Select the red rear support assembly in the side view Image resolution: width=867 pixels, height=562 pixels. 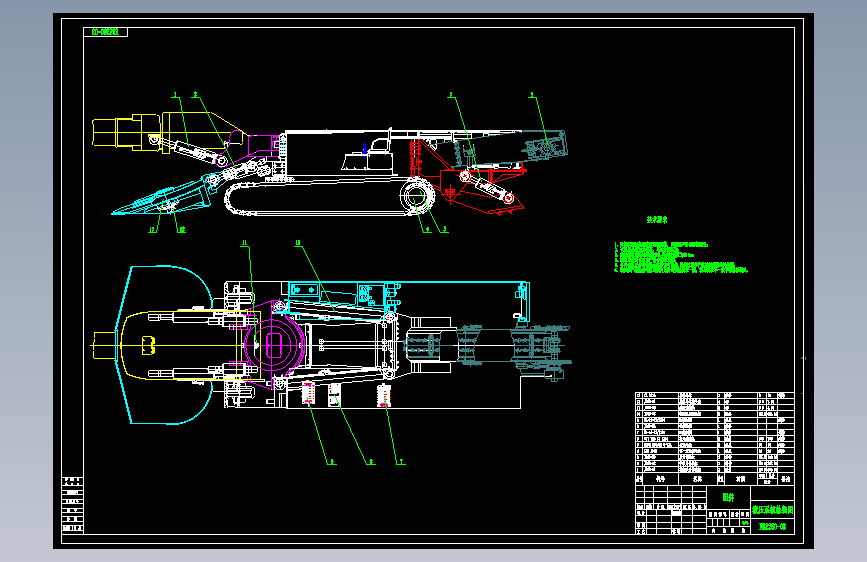click(467, 176)
